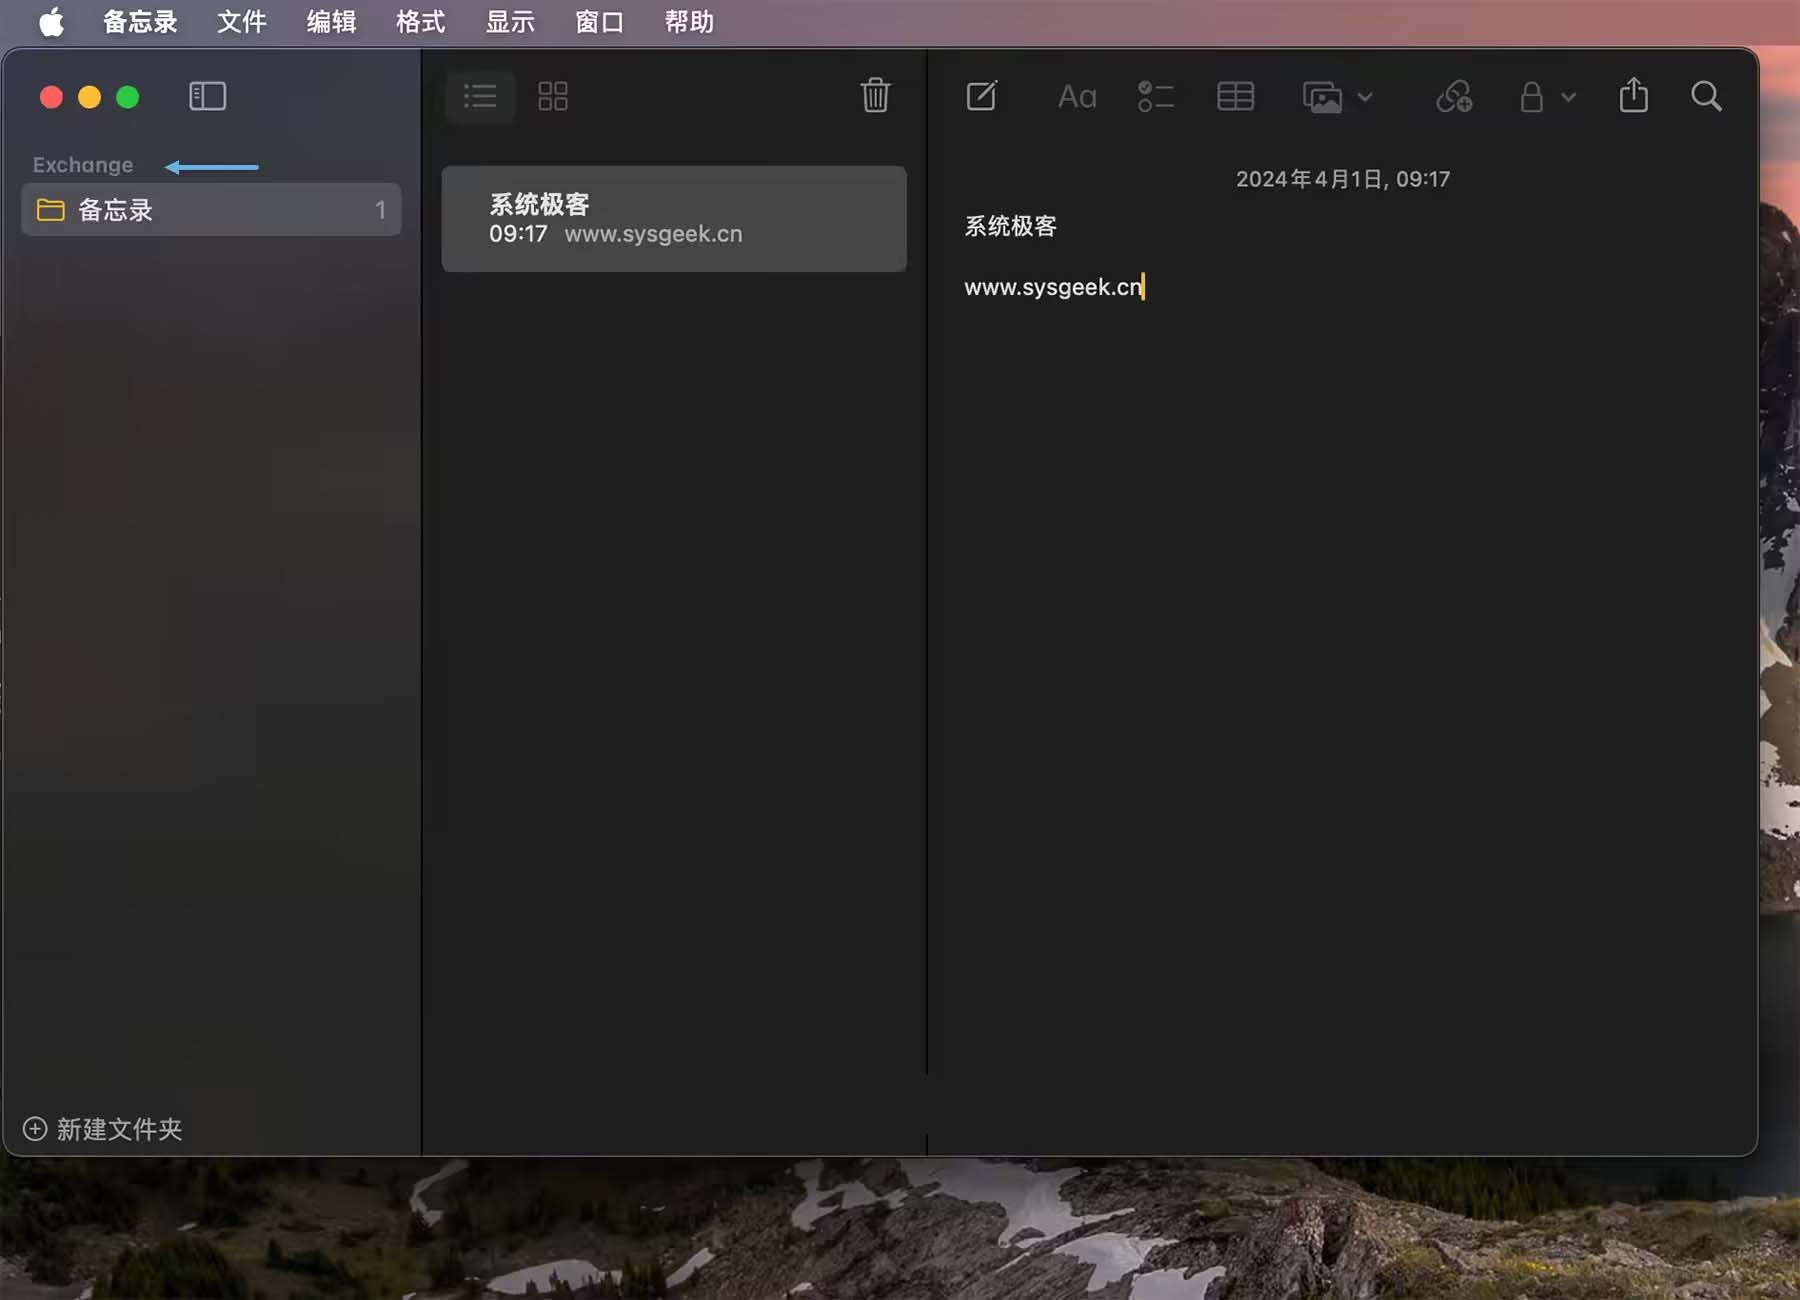Viewport: 1800px width, 1300px height.
Task: Add a table to the note
Action: tap(1235, 96)
